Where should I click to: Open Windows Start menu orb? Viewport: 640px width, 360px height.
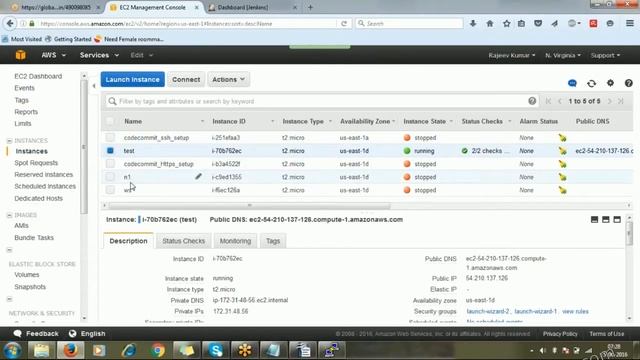click(13, 350)
